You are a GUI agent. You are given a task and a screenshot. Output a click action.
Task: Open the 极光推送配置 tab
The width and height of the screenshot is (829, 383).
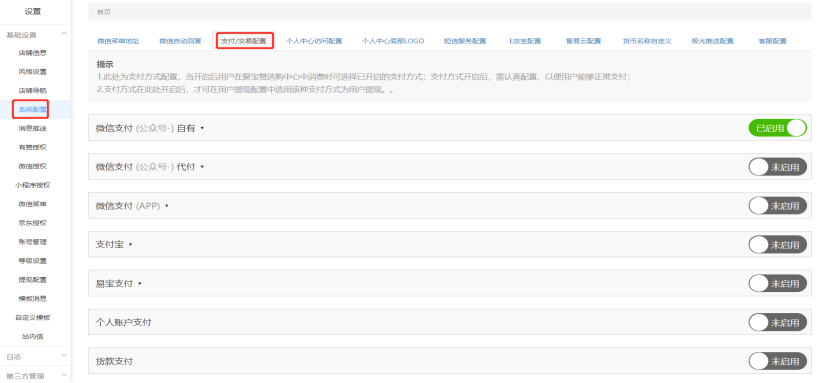pos(712,41)
